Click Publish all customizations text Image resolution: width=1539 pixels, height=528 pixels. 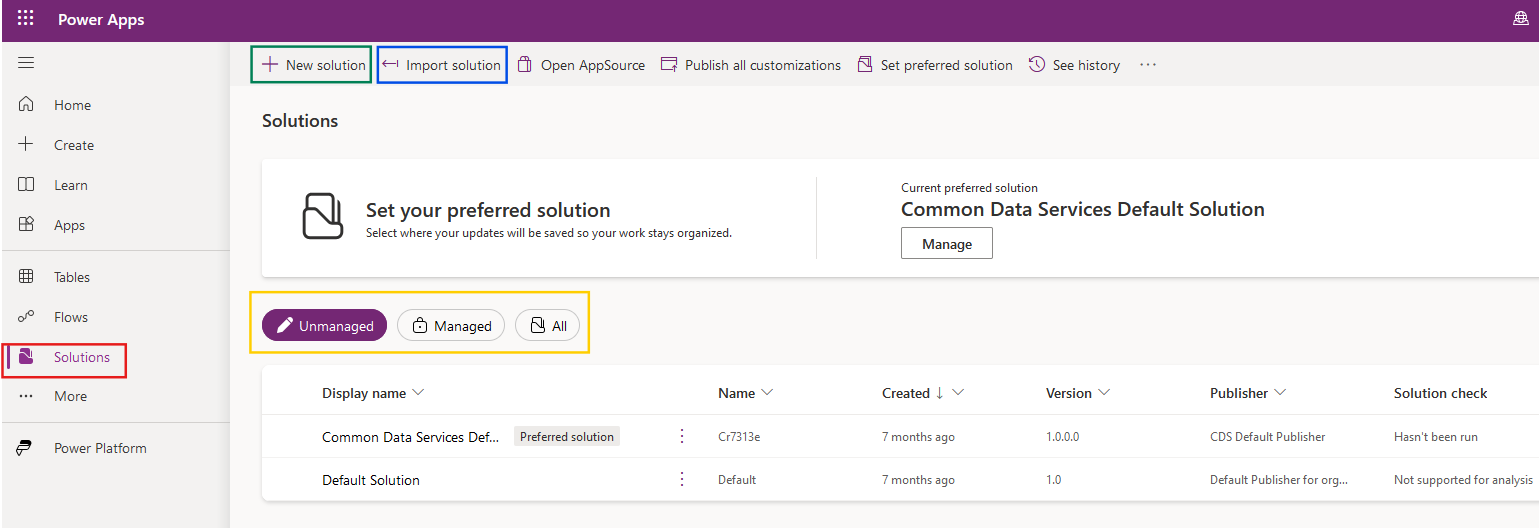coord(763,65)
